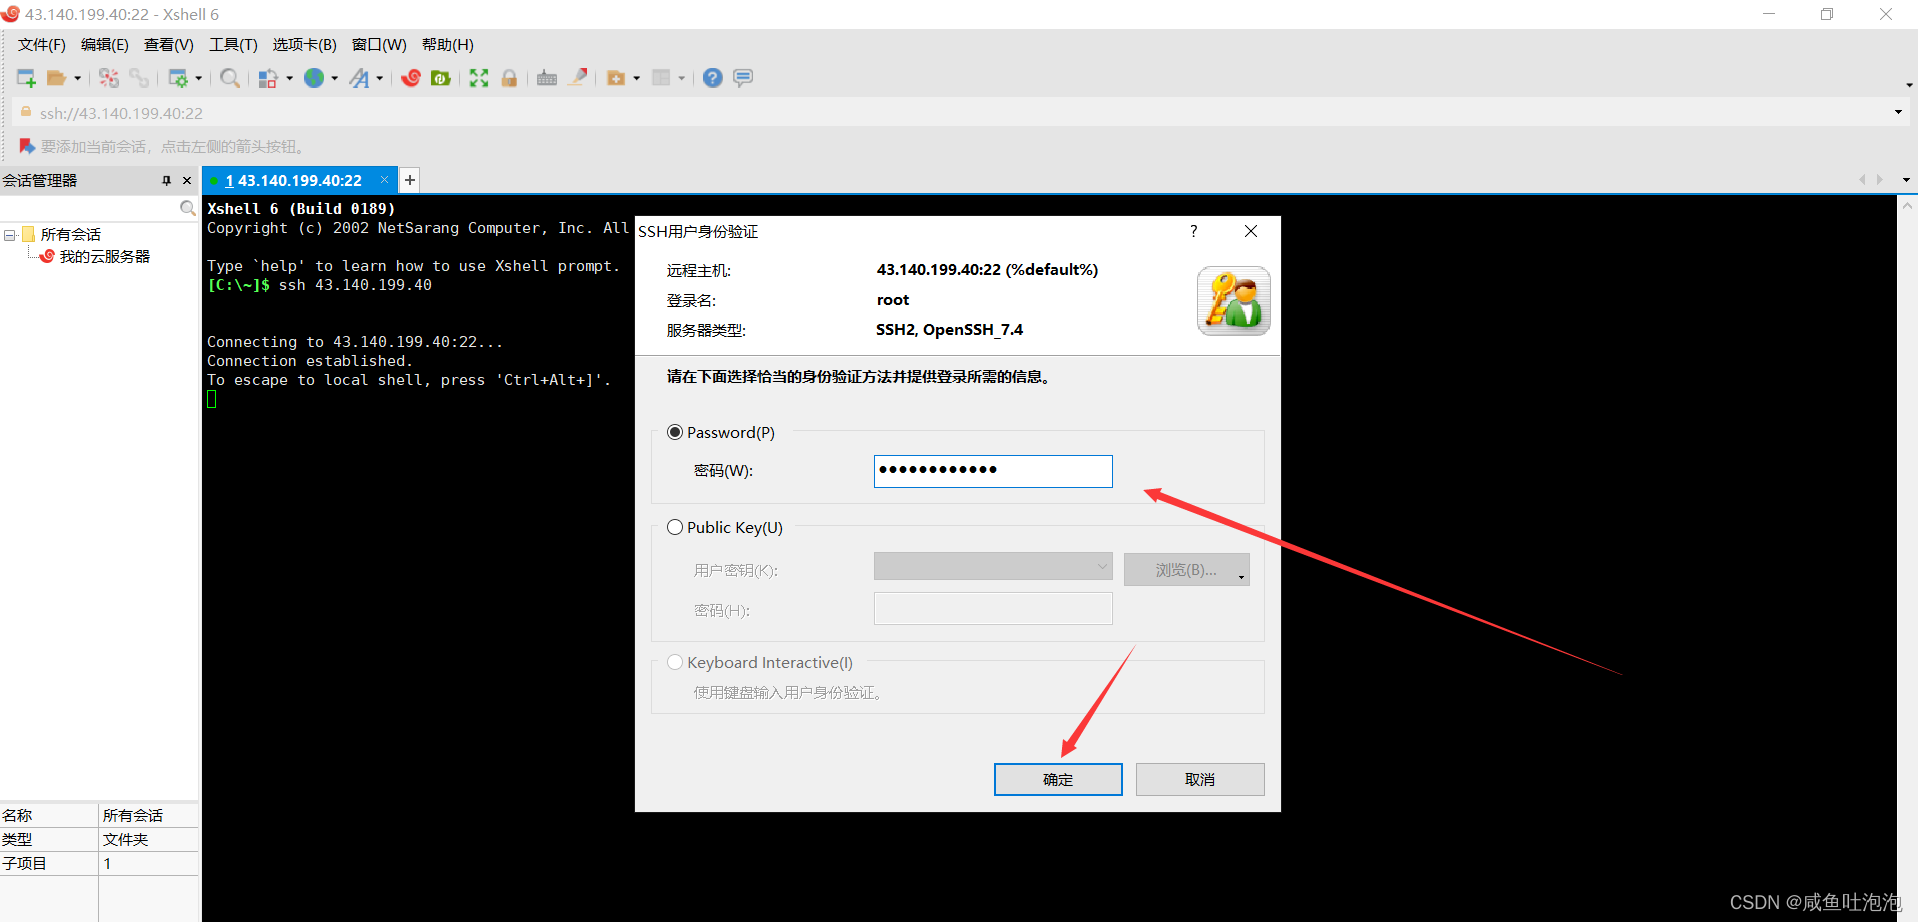The height and width of the screenshot is (922, 1918).
Task: Expand the Properties gear dropdown arrow
Action: 198,78
